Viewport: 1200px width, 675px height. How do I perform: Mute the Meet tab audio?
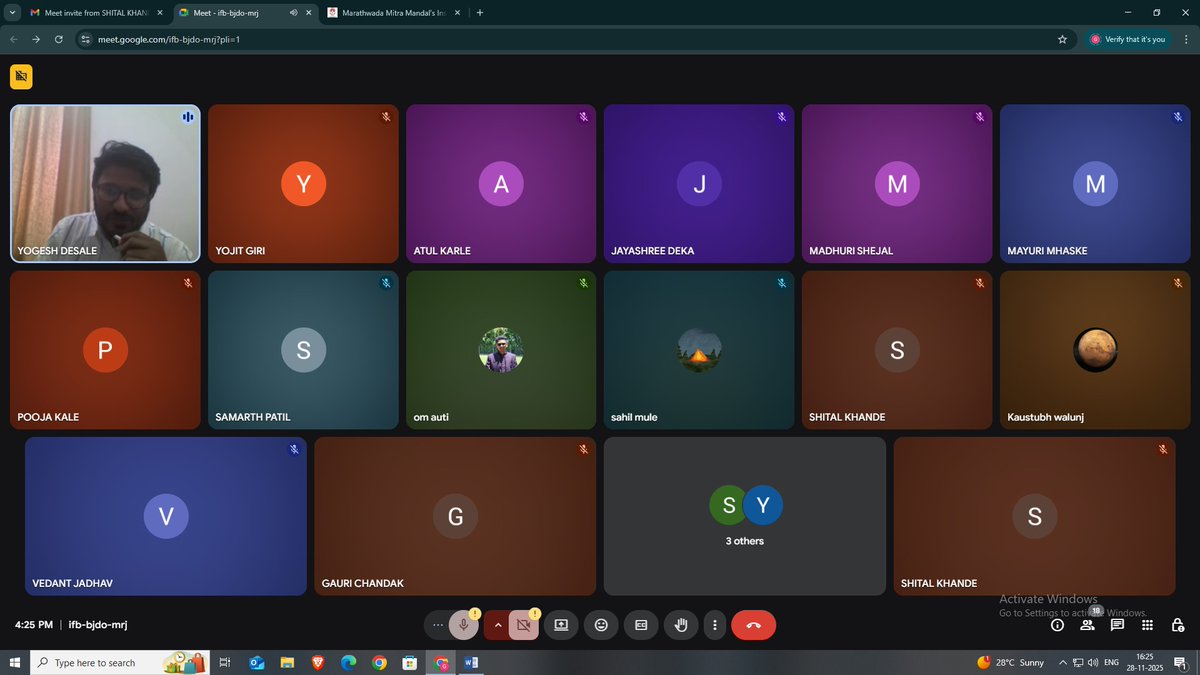tap(293, 13)
